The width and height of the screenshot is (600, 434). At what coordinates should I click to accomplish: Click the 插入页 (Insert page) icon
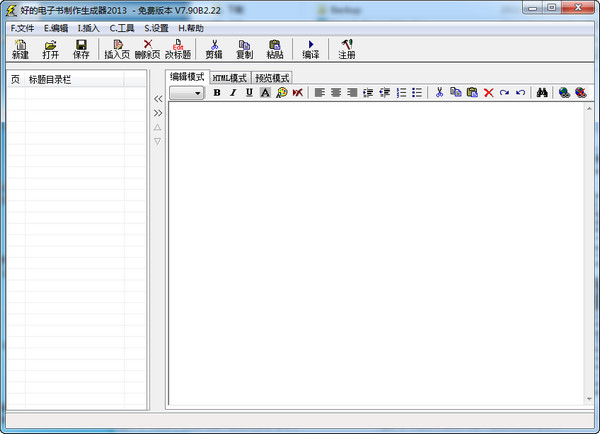tap(117, 49)
